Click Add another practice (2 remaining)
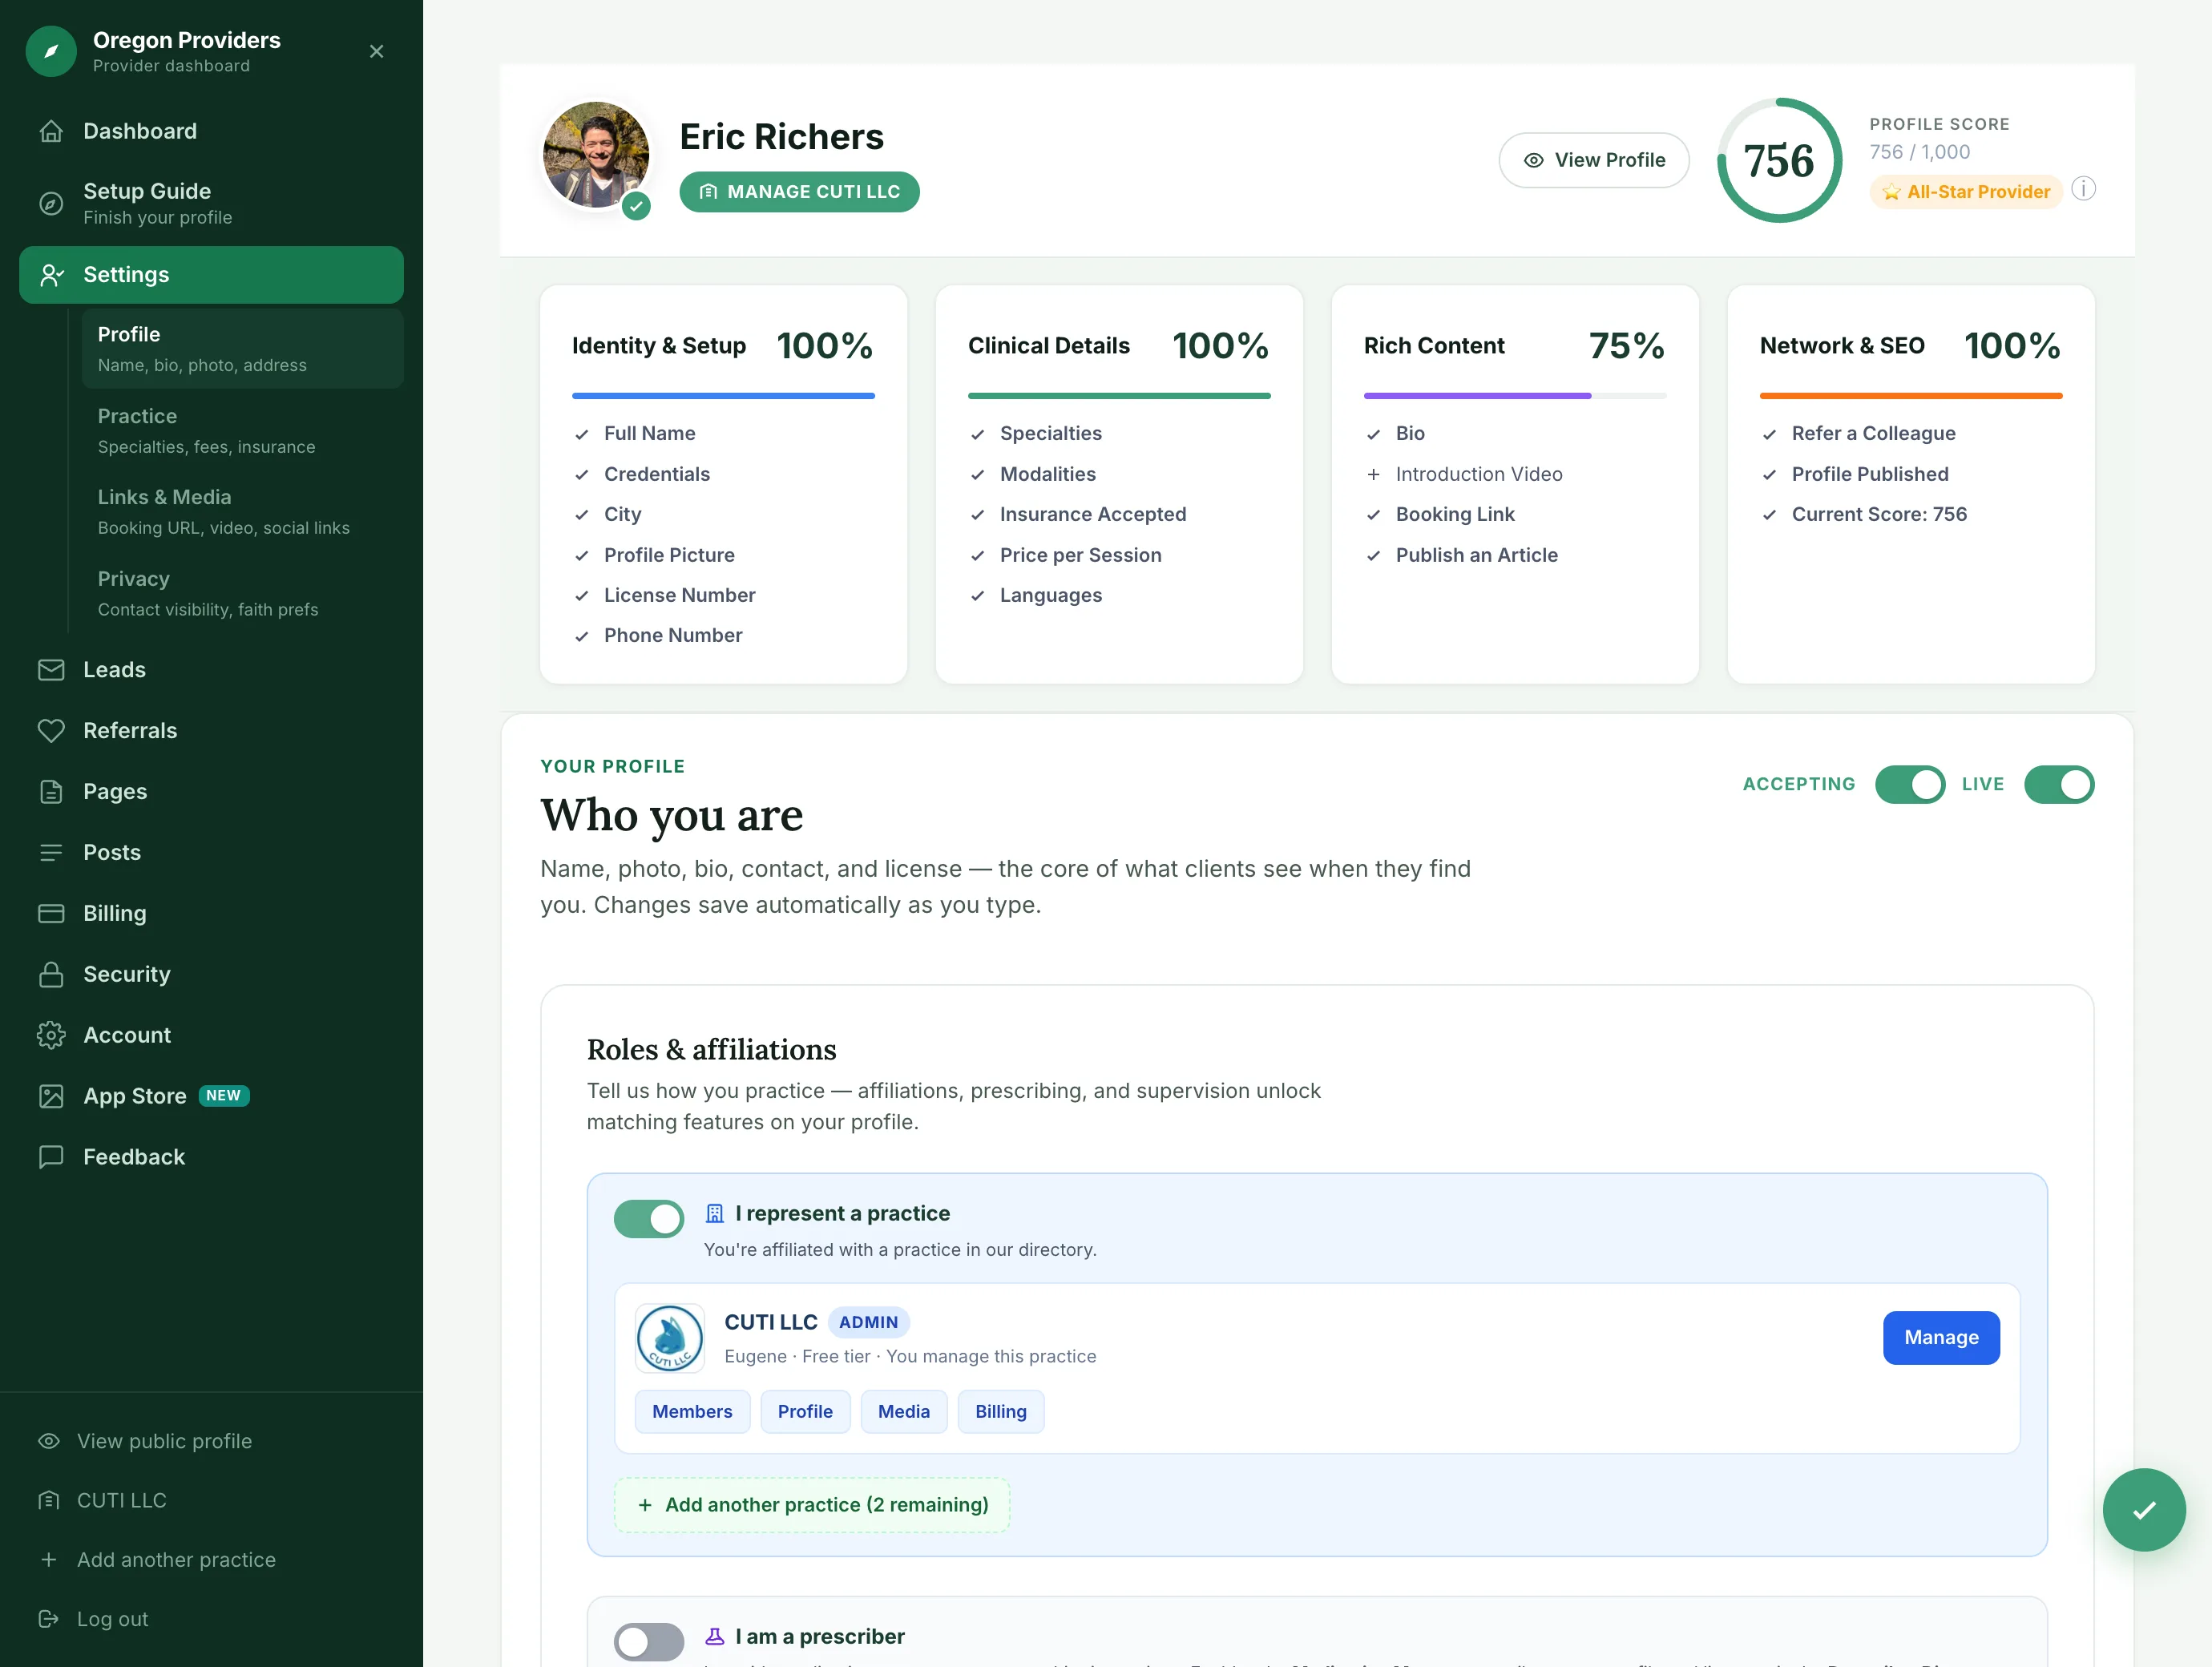2212x1667 pixels. pos(812,1505)
